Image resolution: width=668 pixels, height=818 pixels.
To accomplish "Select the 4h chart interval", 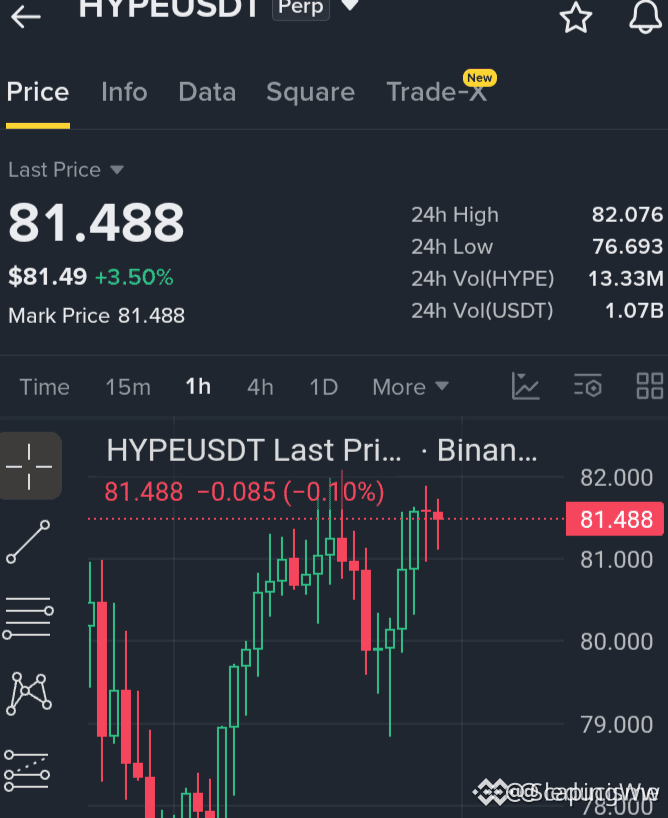I will coord(260,387).
